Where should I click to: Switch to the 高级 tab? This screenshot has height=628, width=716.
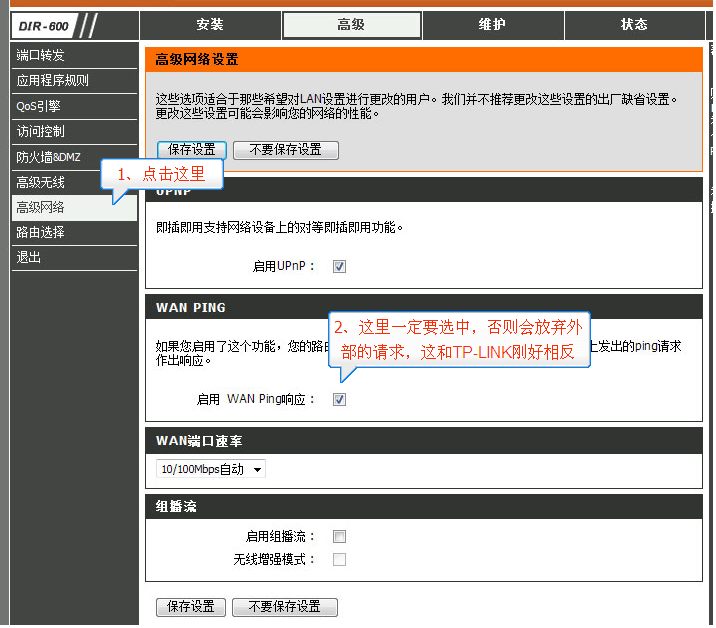coord(352,25)
